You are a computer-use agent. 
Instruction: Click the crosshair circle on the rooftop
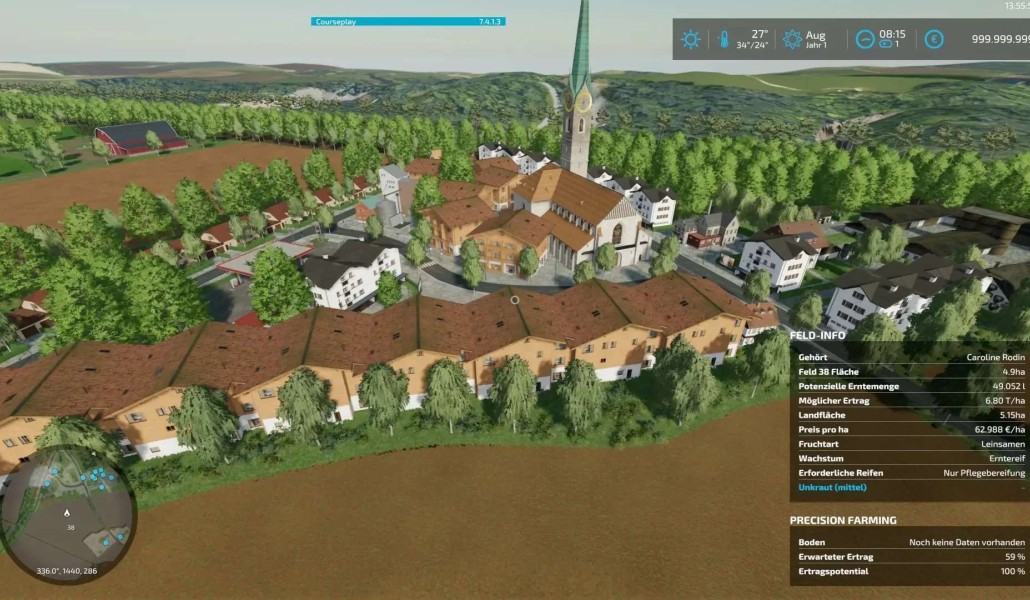[x=515, y=300]
